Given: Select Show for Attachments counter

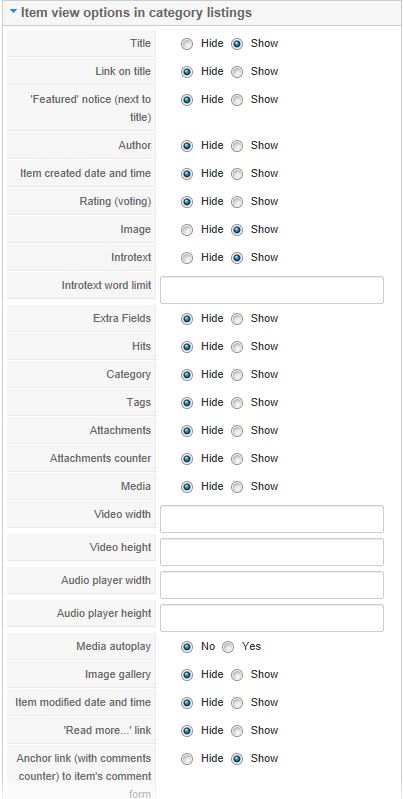Looking at the screenshot, I should 237,459.
